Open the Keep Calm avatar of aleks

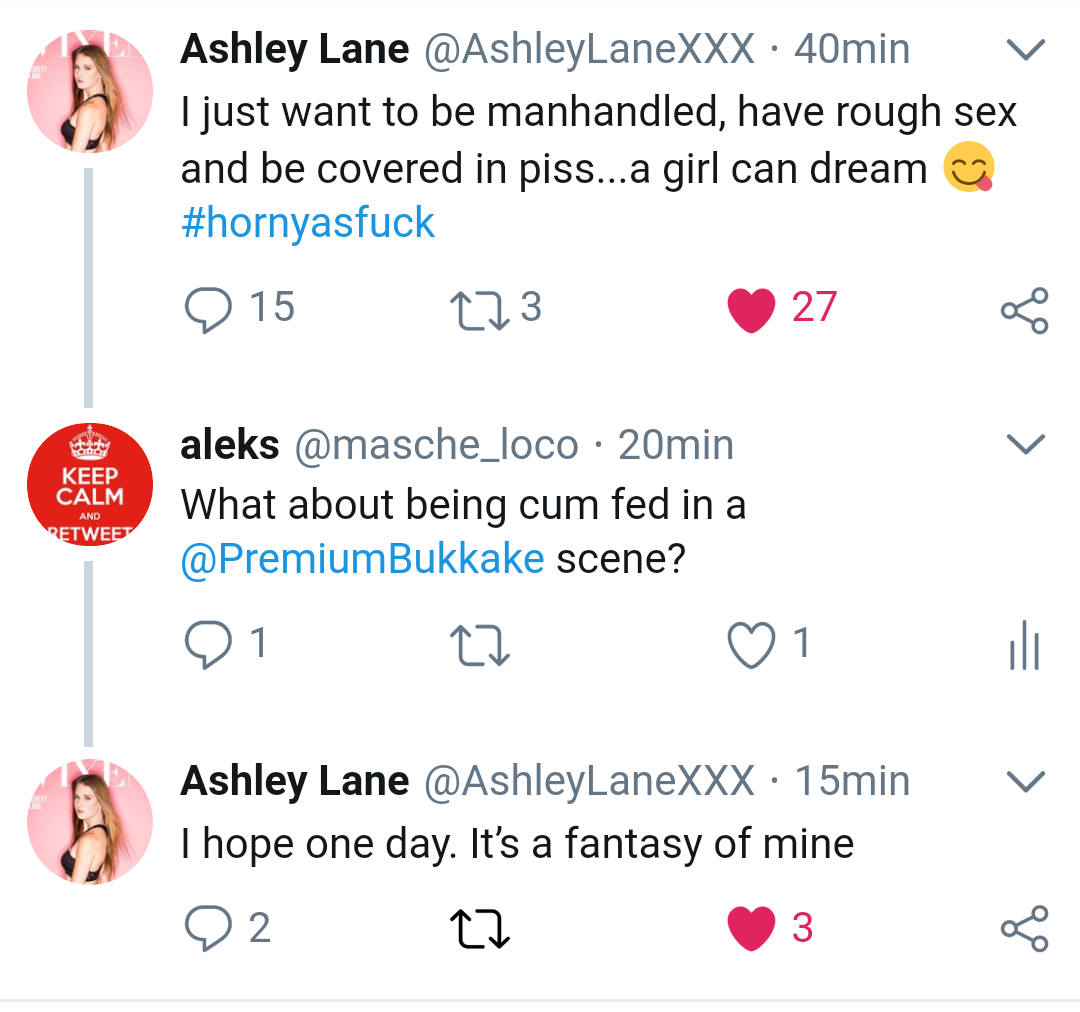[x=90, y=487]
